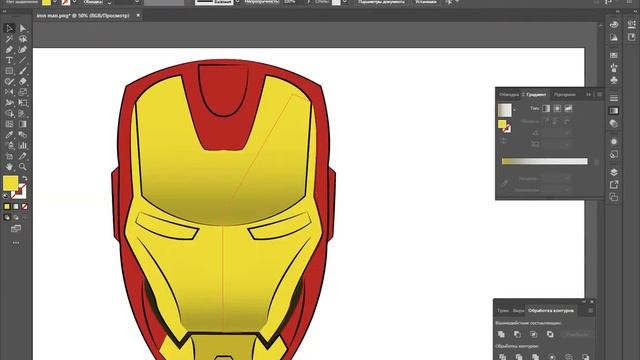Select the Scale tool
Image resolution: width=640 pixels, height=360 pixels.
coord(23,92)
